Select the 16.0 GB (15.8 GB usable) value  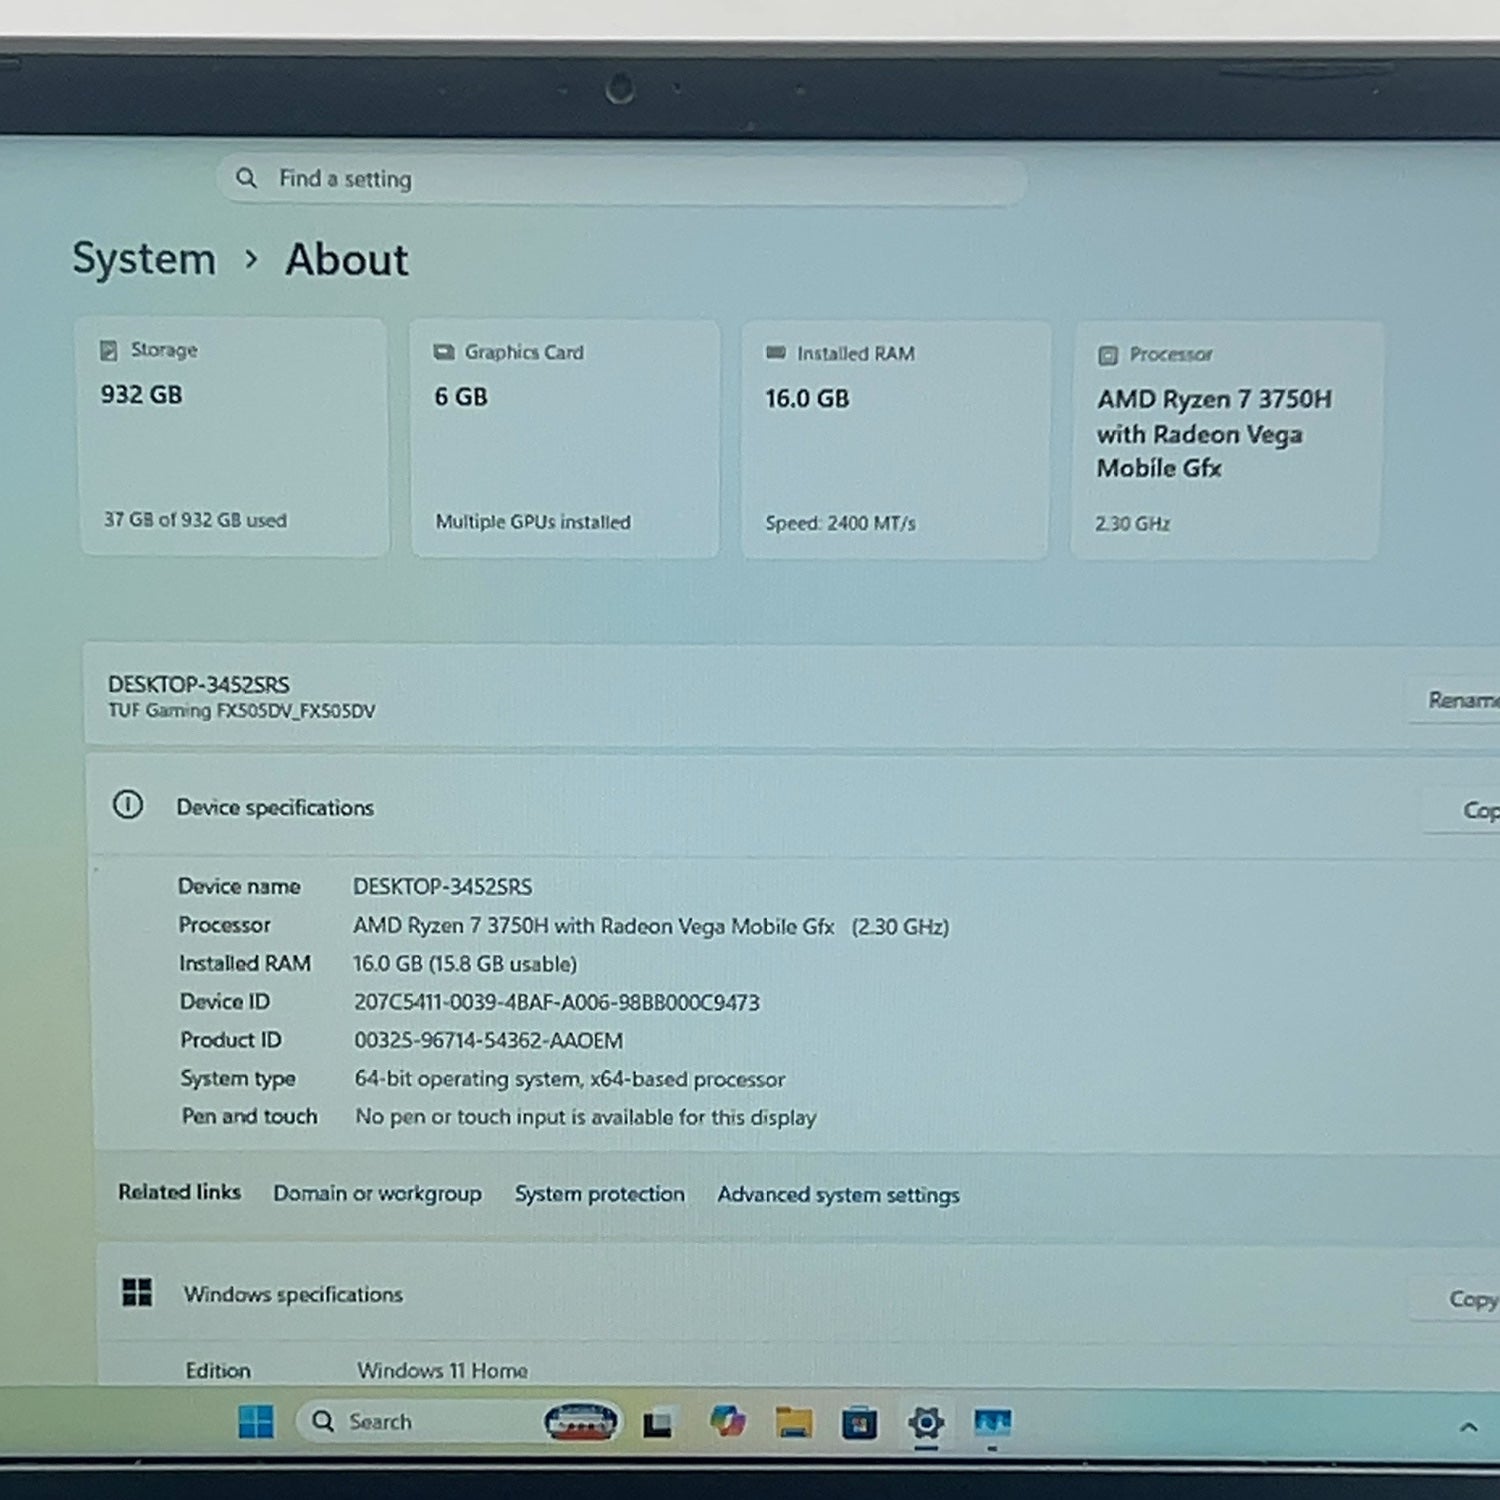click(465, 964)
